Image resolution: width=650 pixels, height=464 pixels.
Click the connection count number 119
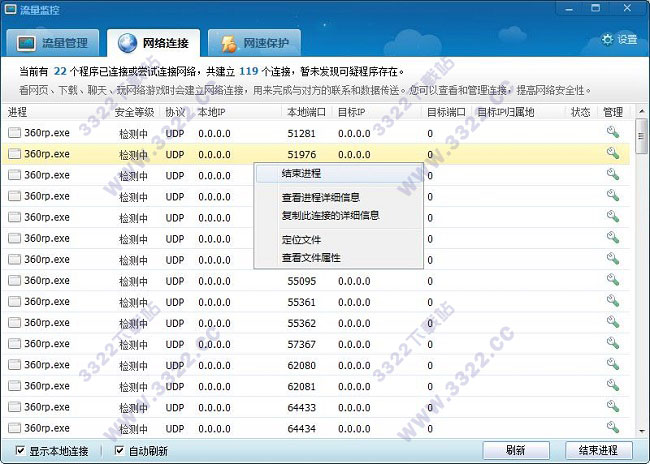(249, 71)
